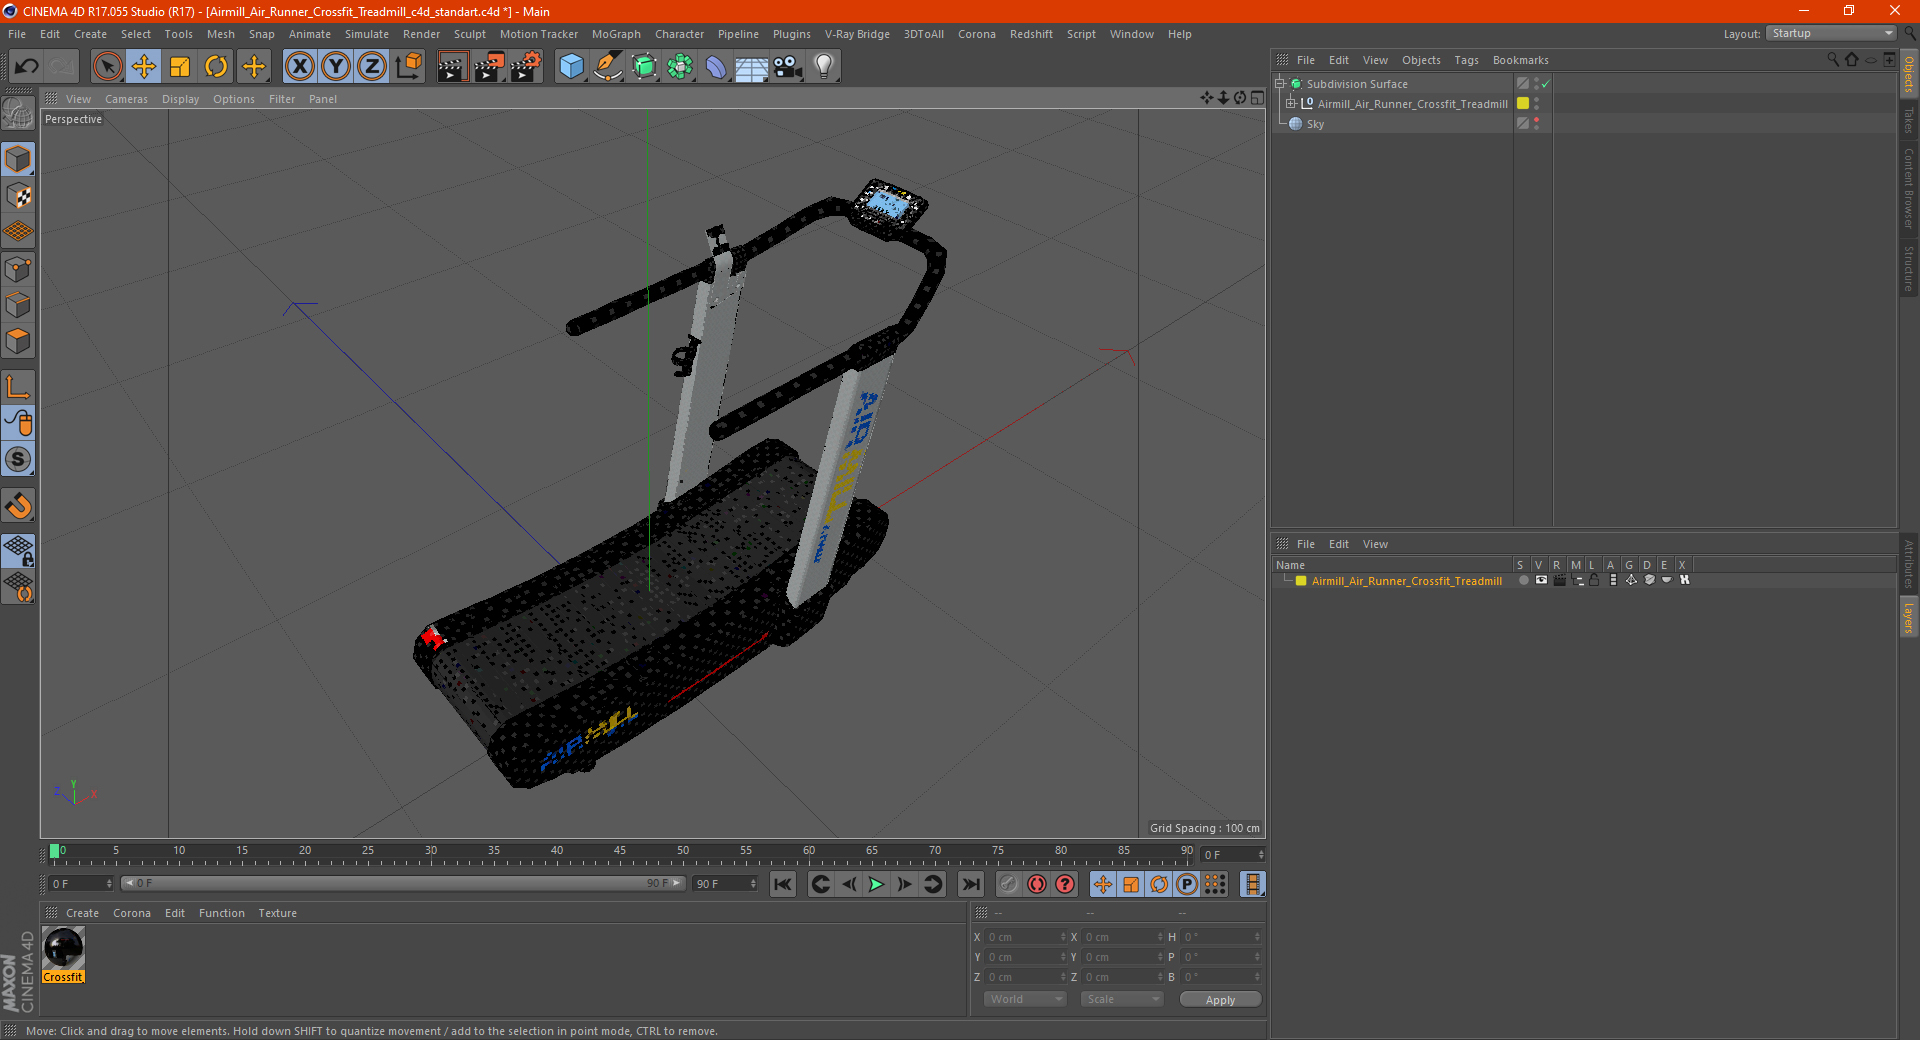Screen dimensions: 1920x1040
Task: Open the Render menu
Action: pos(421,34)
